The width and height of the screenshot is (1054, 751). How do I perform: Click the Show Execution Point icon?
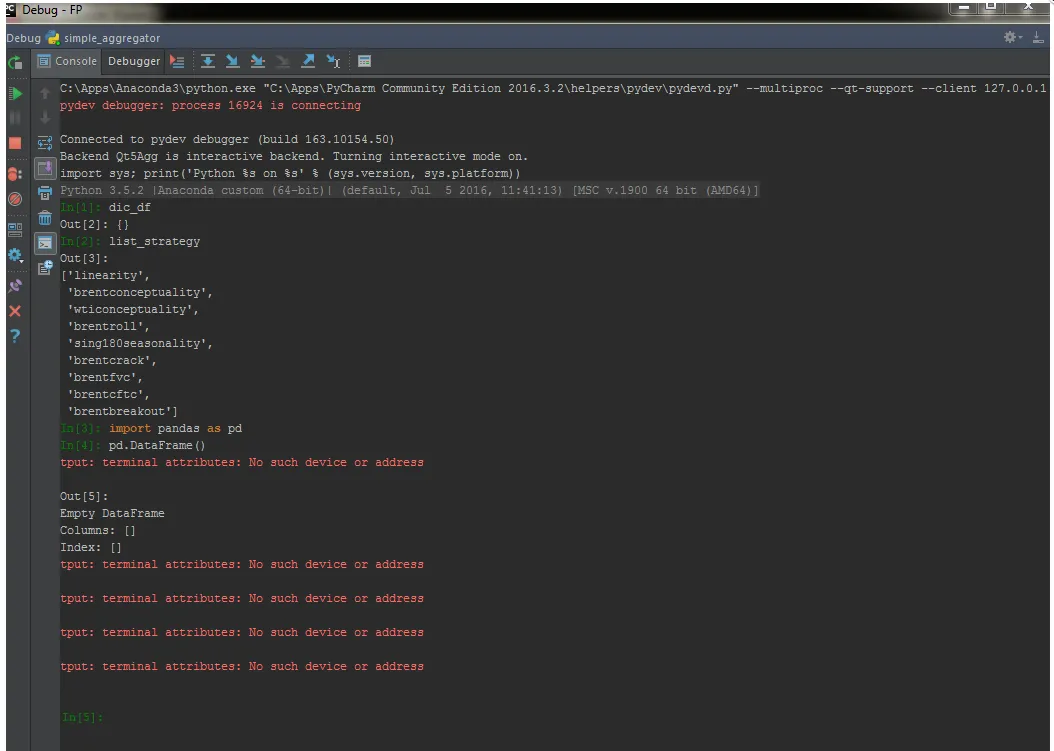[x=177, y=61]
